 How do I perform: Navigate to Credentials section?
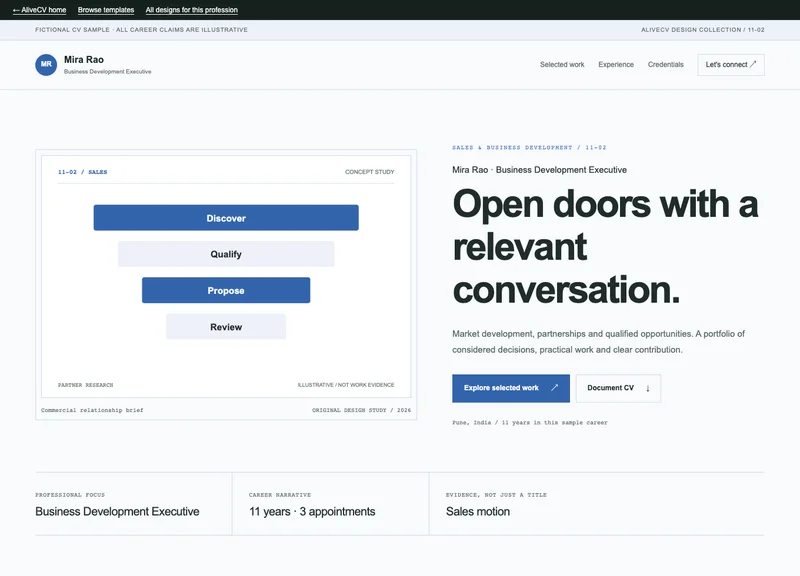tap(665, 64)
